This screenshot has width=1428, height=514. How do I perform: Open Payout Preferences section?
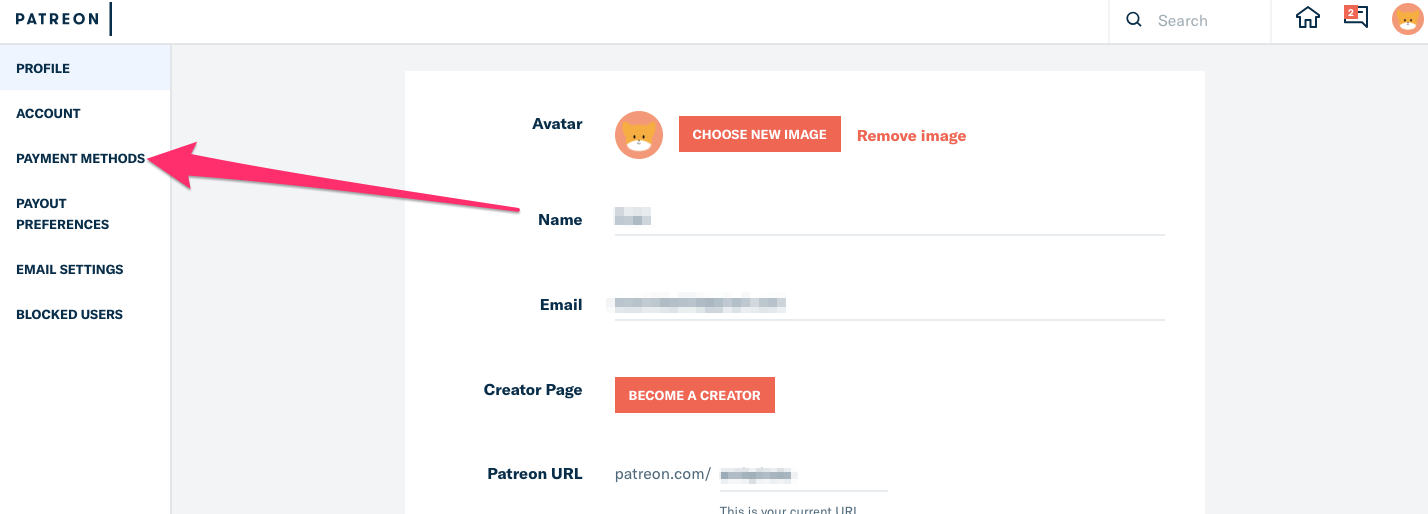pyautogui.click(x=62, y=214)
